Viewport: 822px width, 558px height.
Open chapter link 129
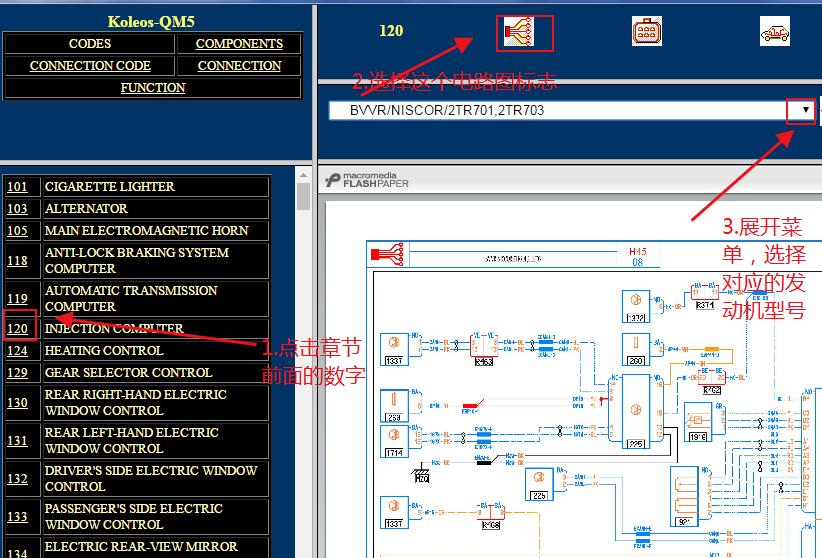pos(17,373)
